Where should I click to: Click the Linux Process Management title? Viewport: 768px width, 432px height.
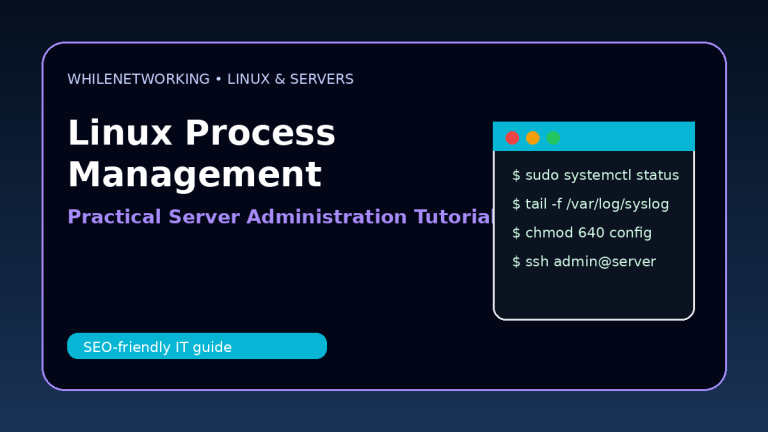tap(201, 153)
